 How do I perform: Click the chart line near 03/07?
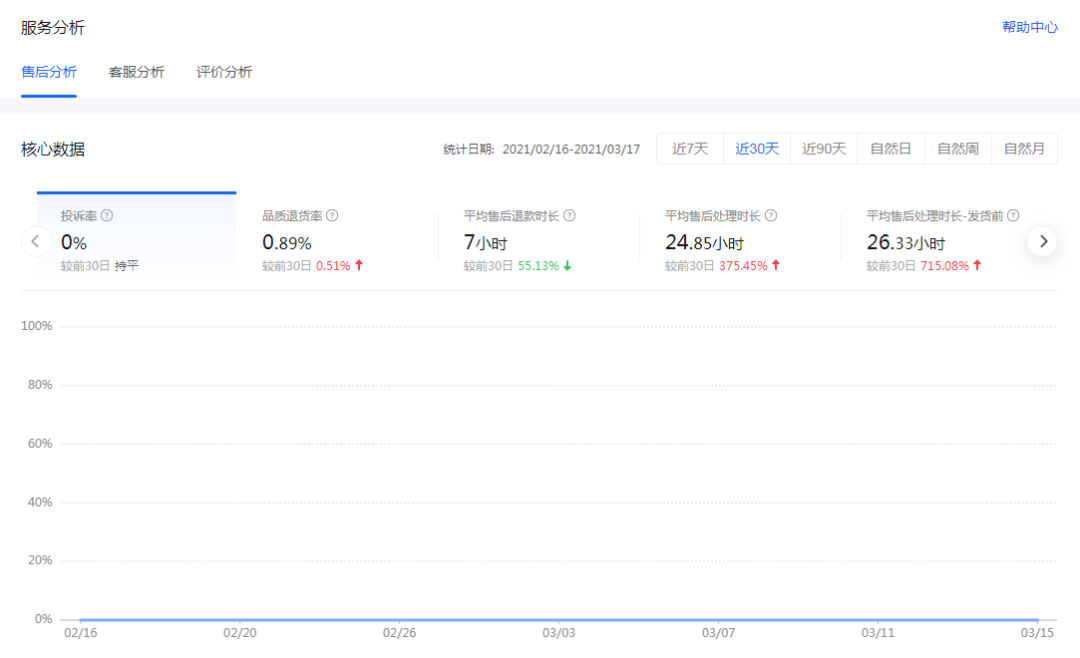point(720,617)
